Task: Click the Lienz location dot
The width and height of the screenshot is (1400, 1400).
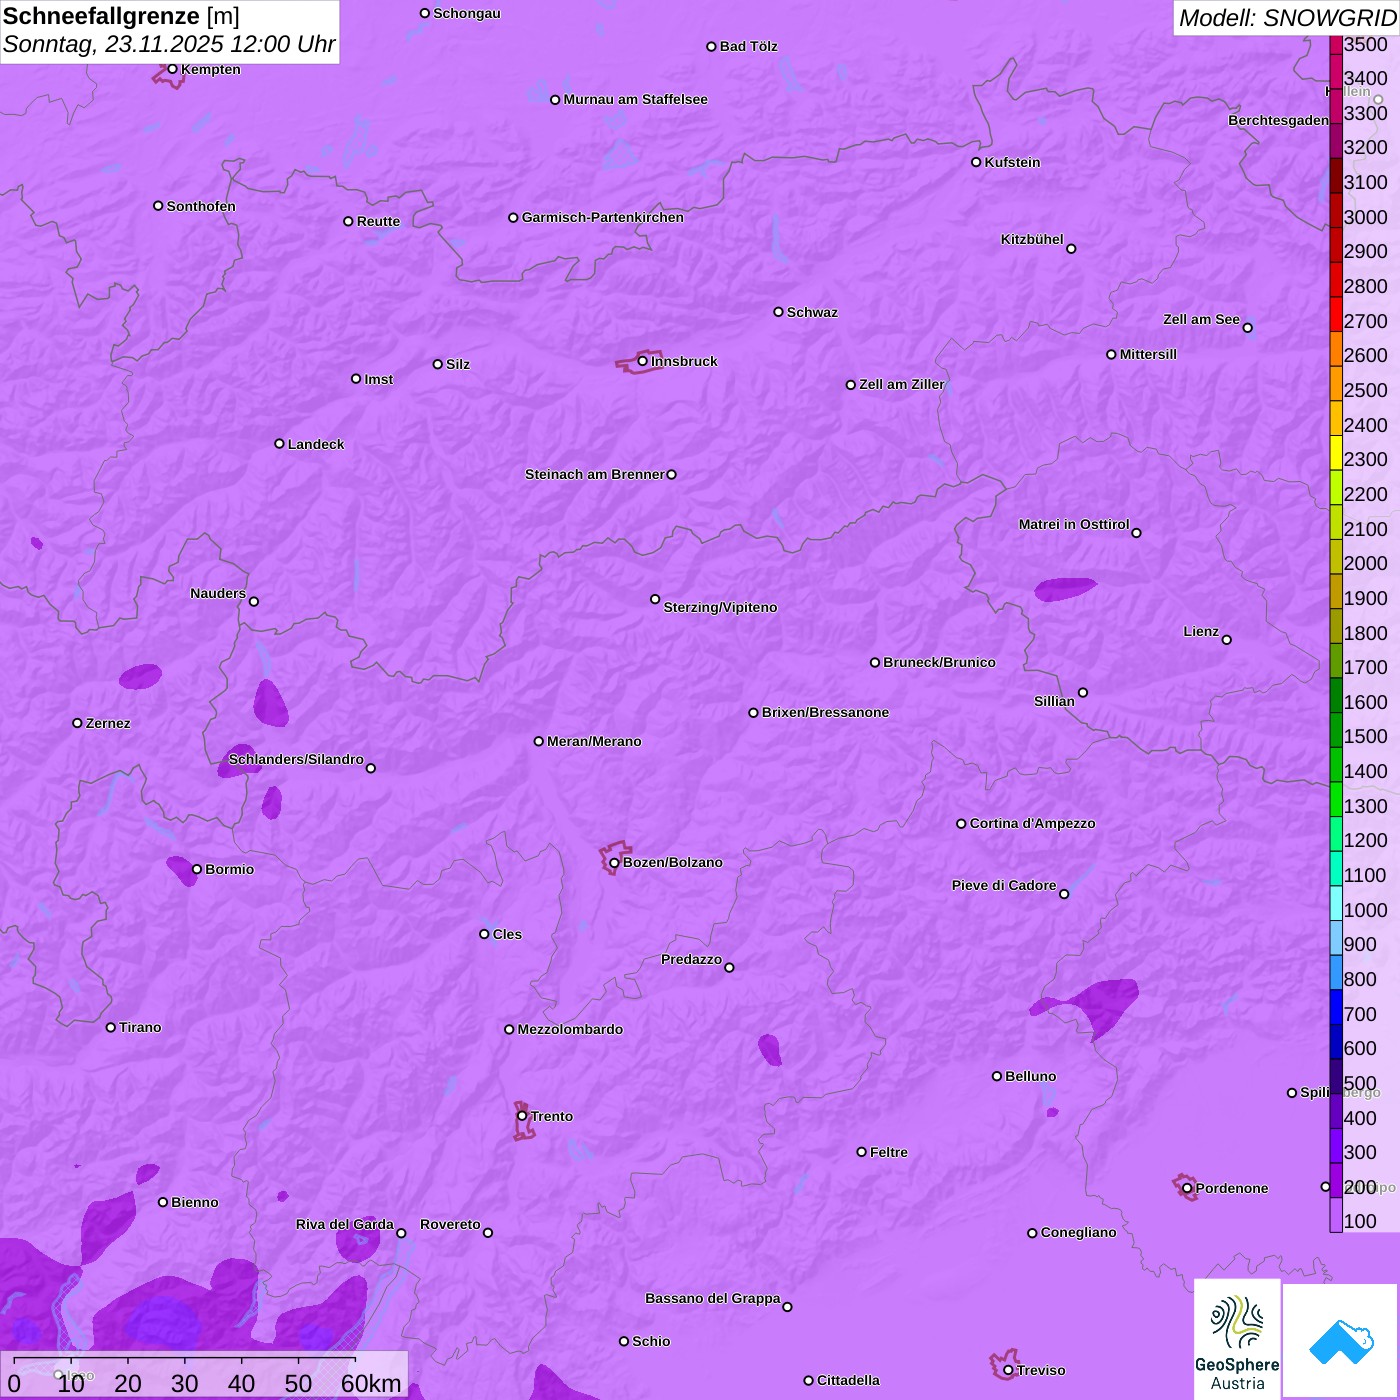Action: click(1227, 640)
